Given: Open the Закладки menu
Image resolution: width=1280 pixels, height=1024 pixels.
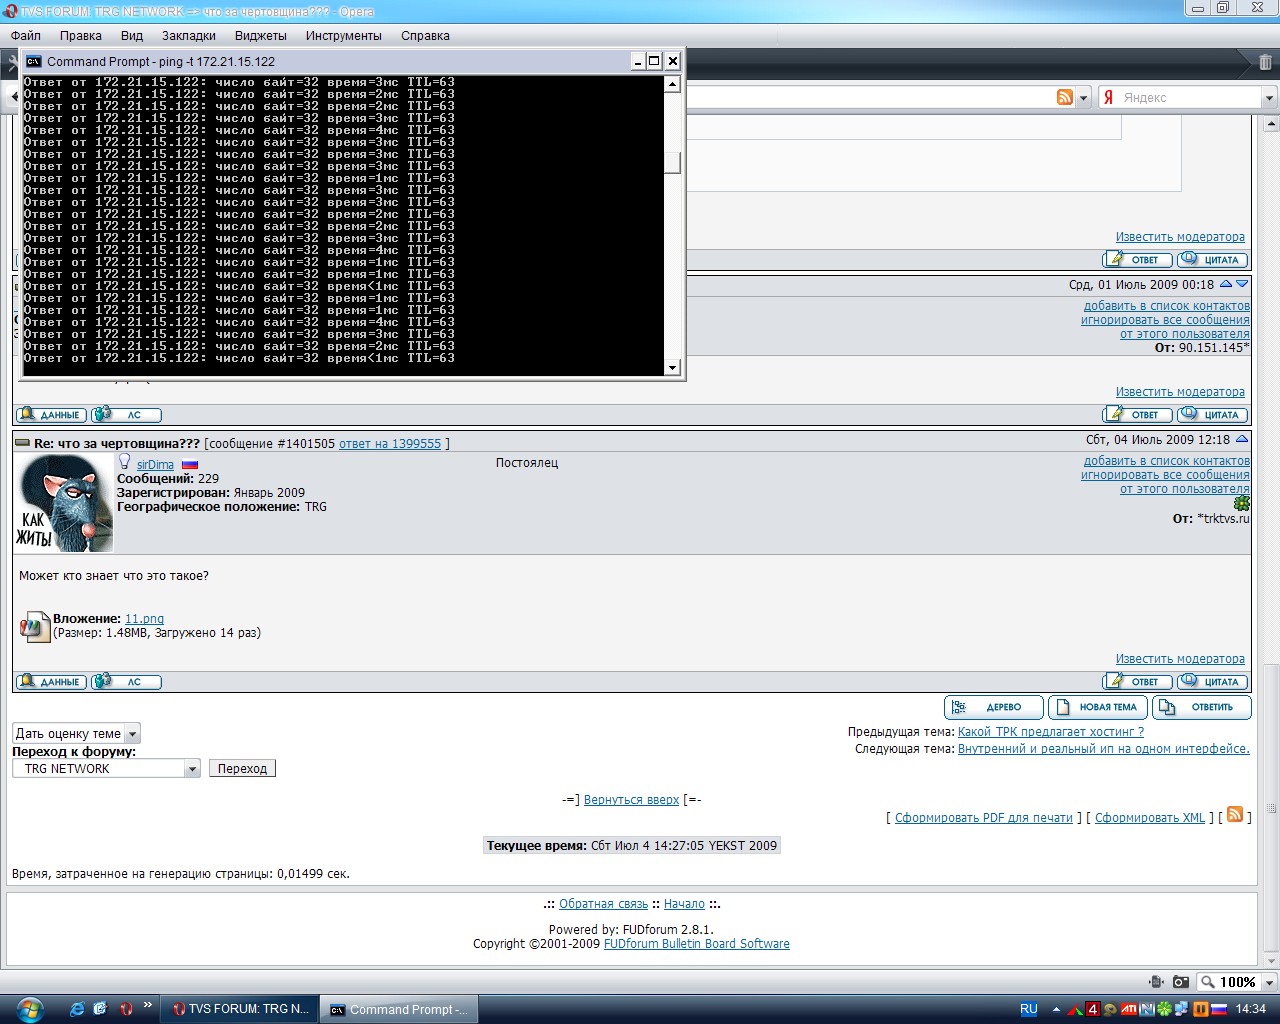Looking at the screenshot, I should (x=189, y=35).
